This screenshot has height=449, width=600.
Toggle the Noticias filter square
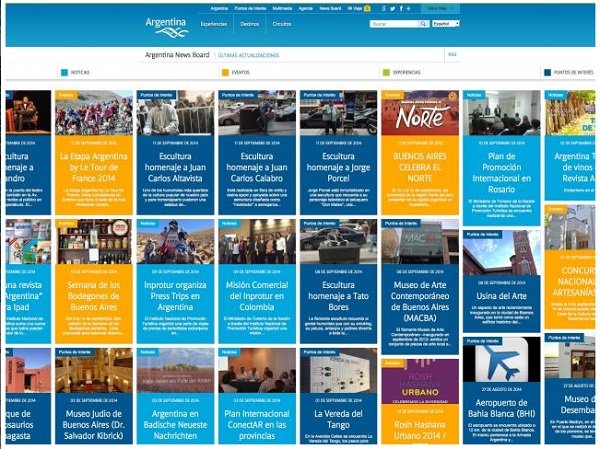(x=64, y=73)
